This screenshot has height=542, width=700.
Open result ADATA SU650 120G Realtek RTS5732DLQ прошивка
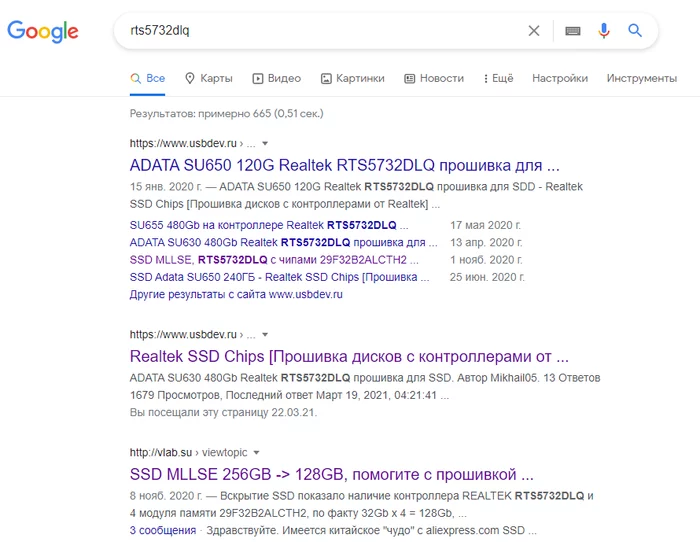click(x=344, y=165)
